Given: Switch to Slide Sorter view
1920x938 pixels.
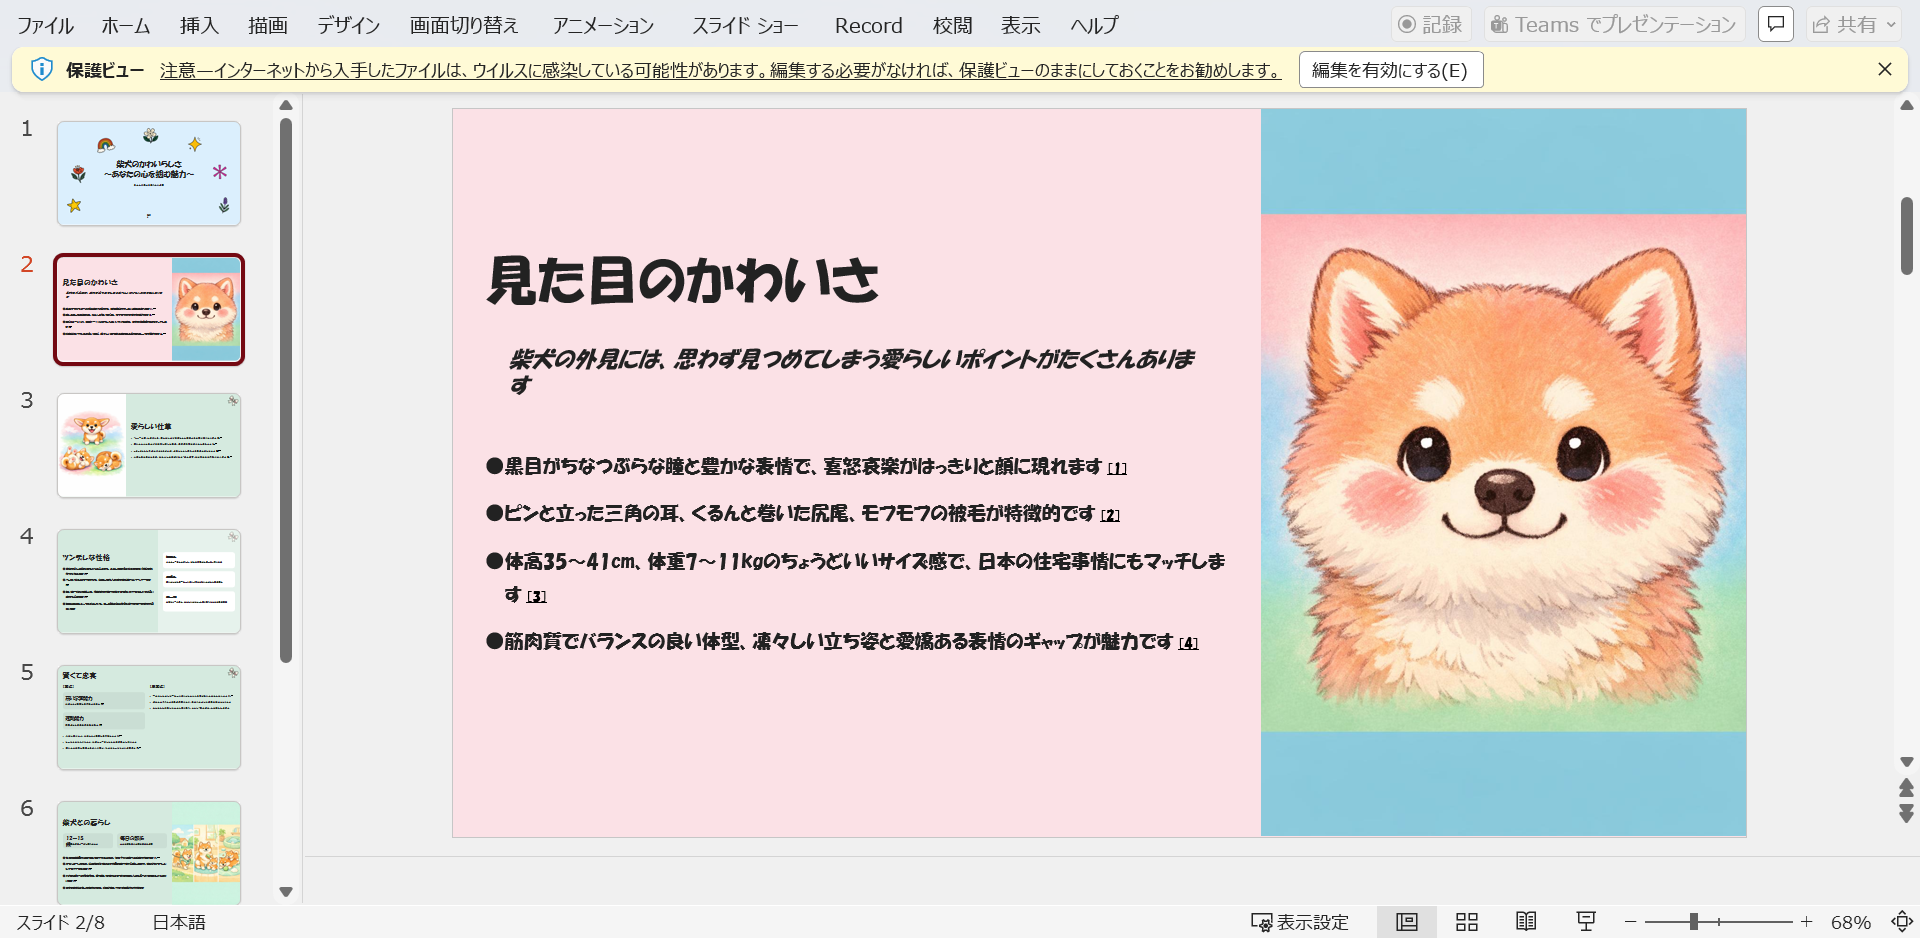Looking at the screenshot, I should pyautogui.click(x=1466, y=921).
